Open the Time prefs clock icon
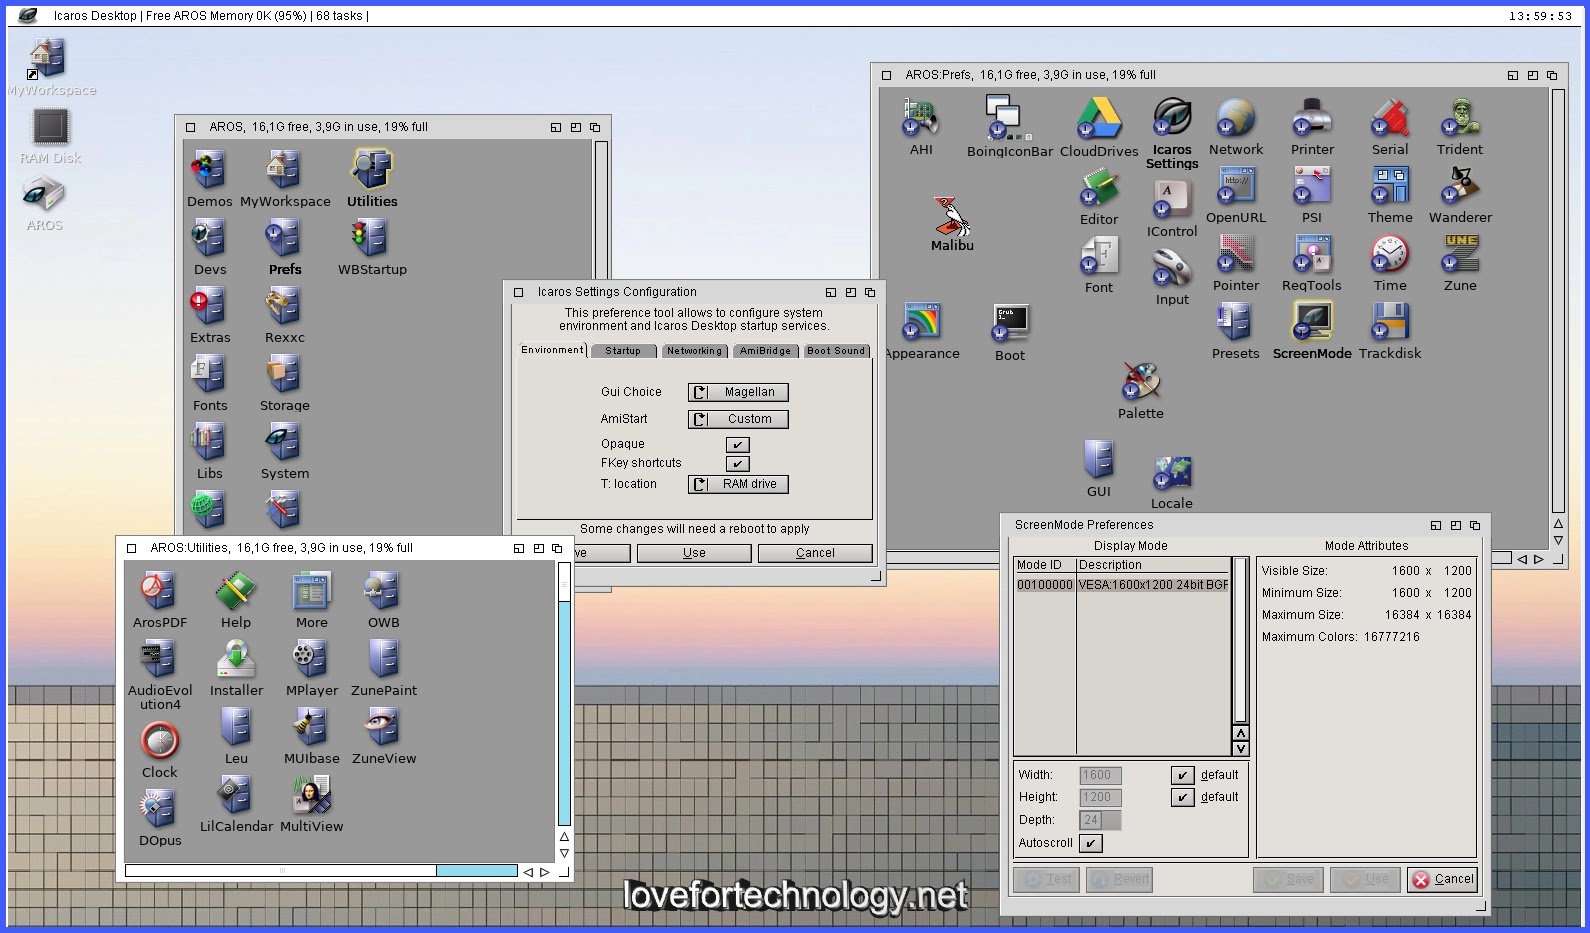The image size is (1590, 933). 1389,255
